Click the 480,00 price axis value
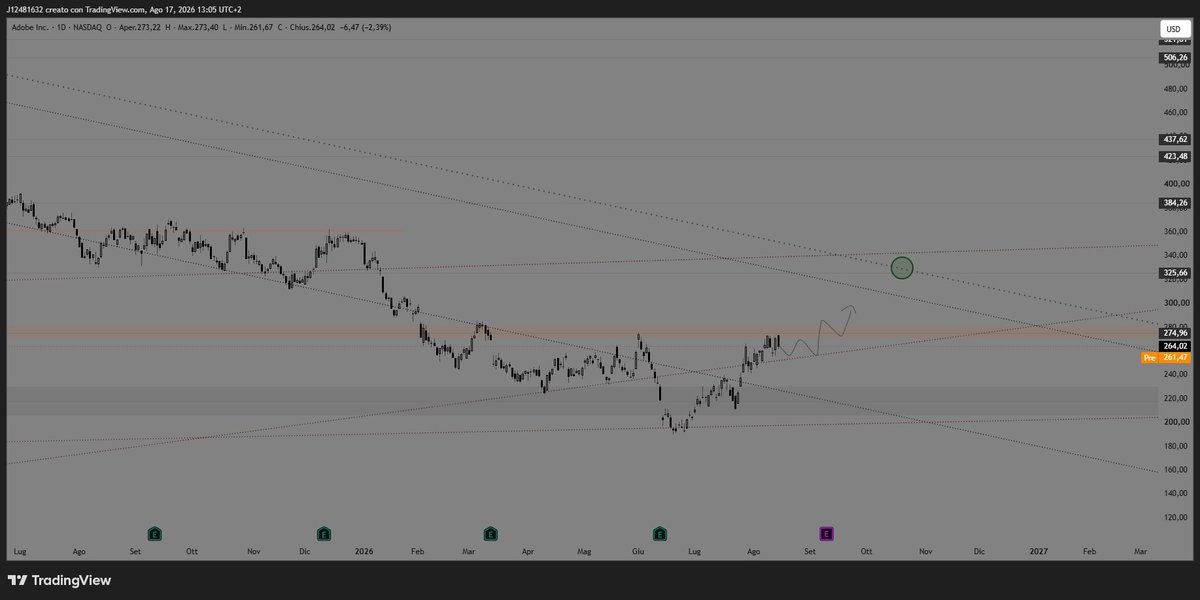The height and width of the screenshot is (600, 1200). tap(1176, 88)
